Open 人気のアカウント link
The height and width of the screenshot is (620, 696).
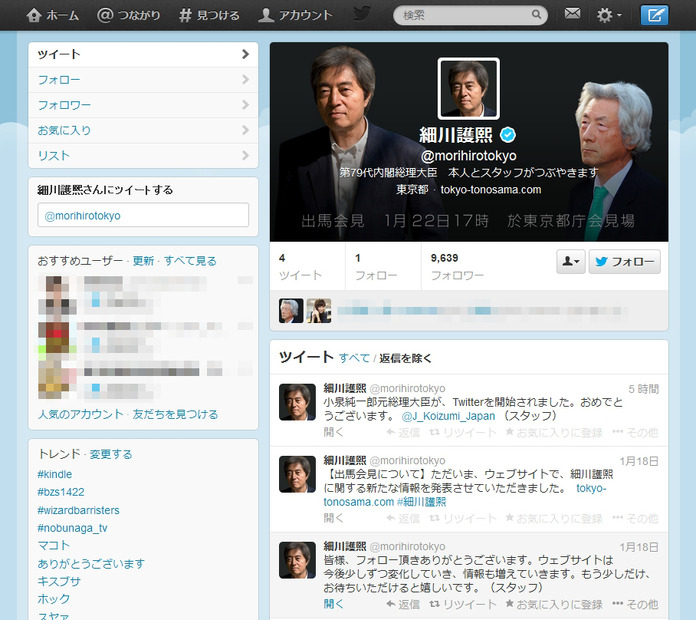(80, 414)
